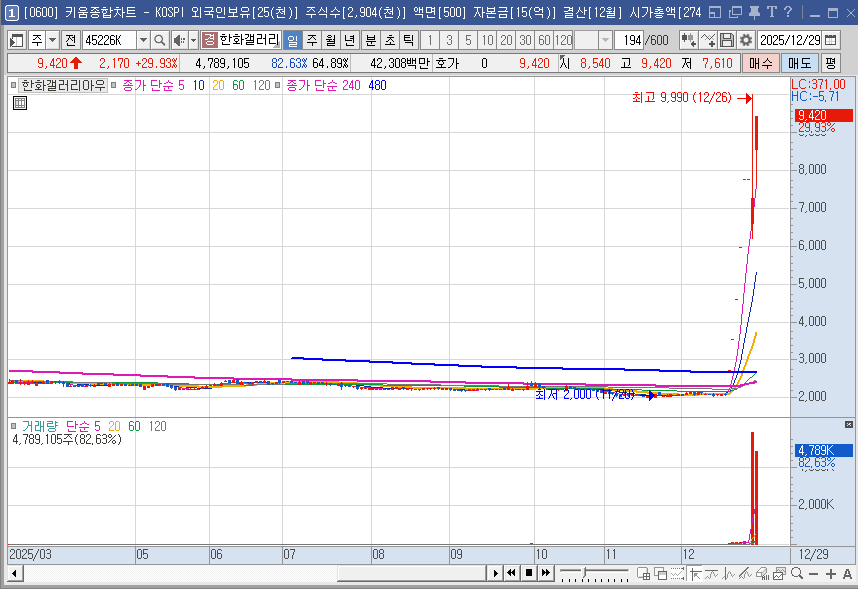Click the bar count field showing 194
Screen dimensions: 858x589
point(628,40)
